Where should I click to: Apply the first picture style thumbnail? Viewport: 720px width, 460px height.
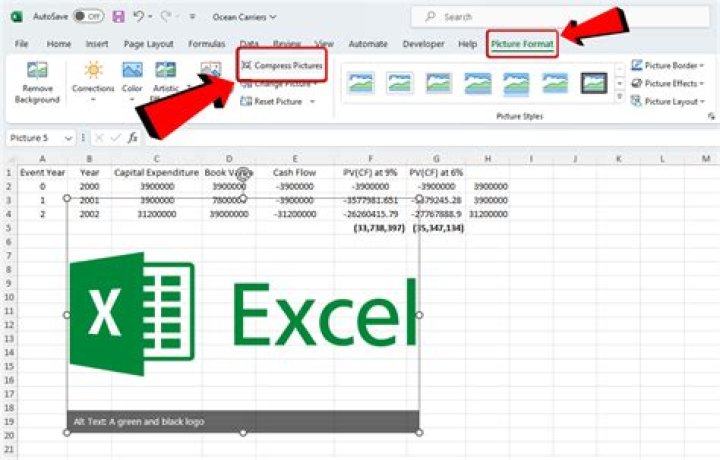point(361,83)
